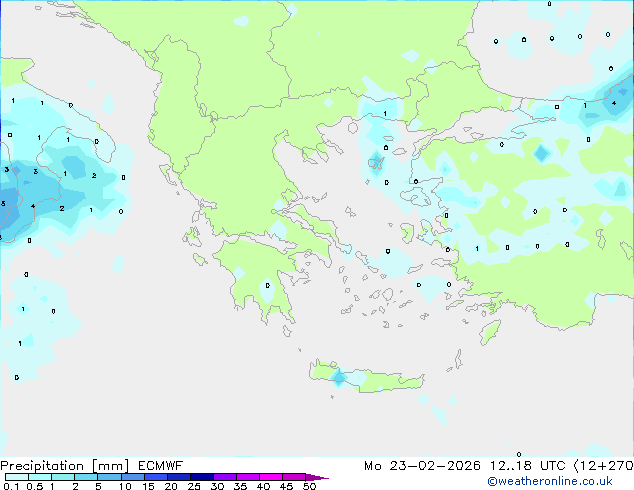Select the 20–25 mm dark blue swatch
This screenshot has width=634, height=490.
click(178, 477)
